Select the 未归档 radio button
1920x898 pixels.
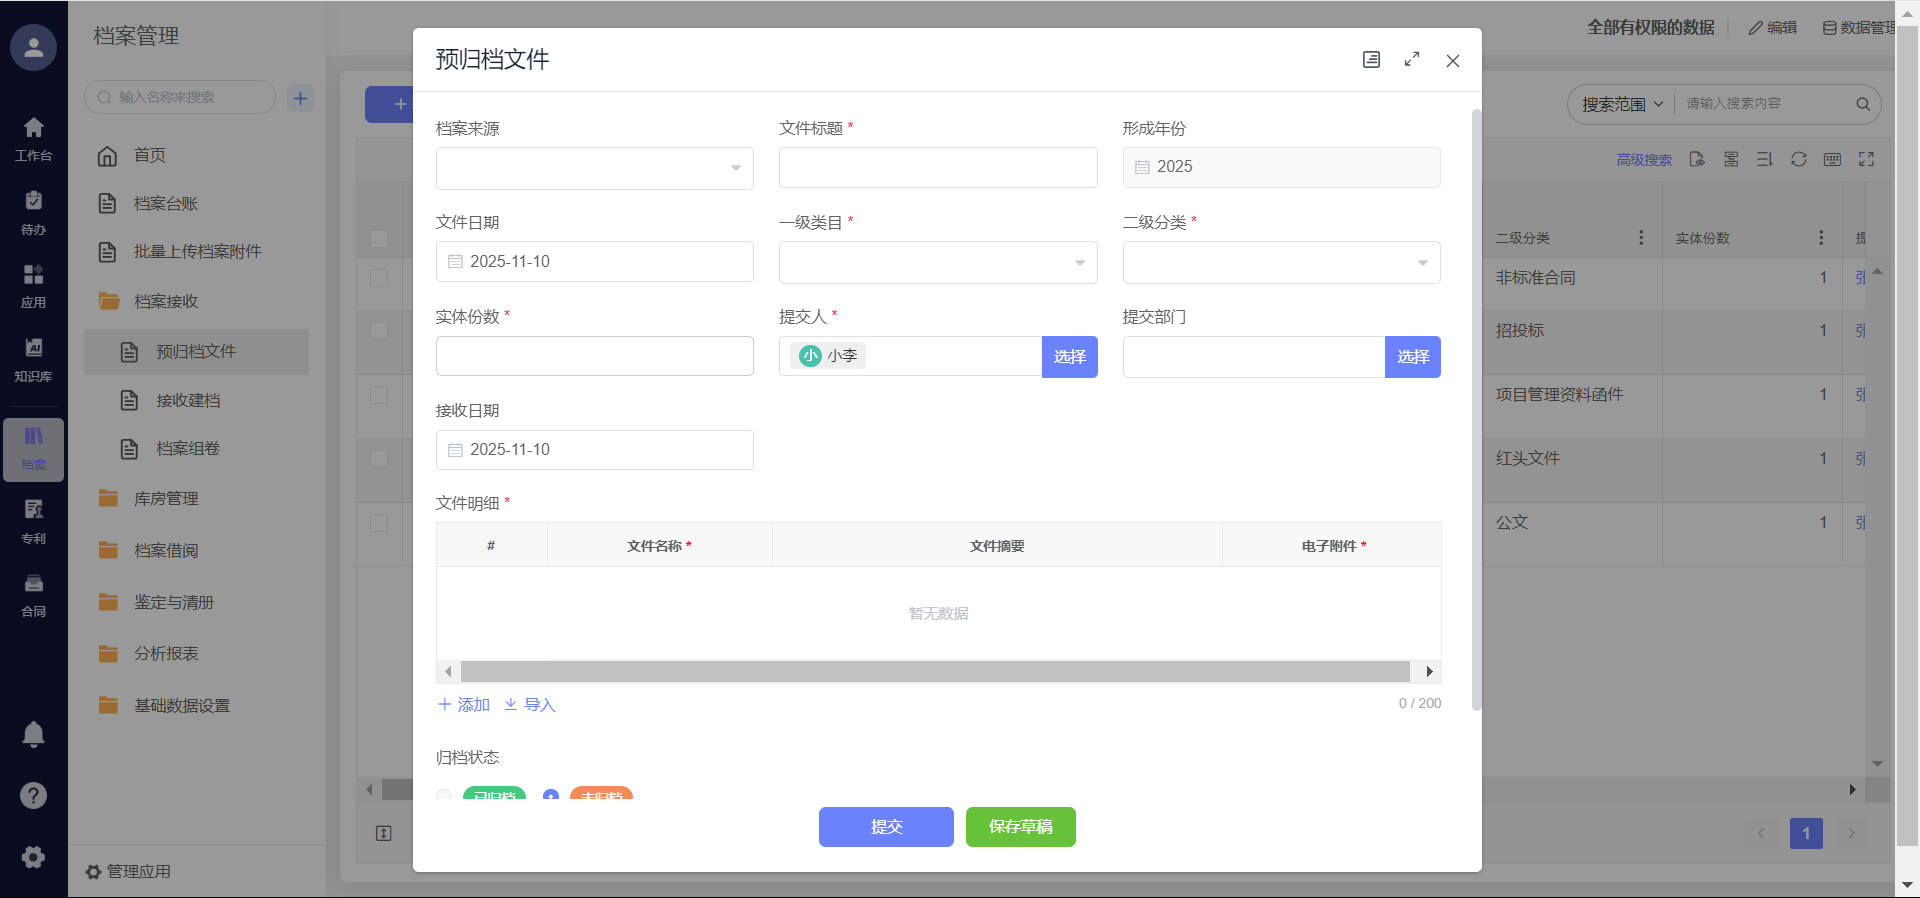pyautogui.click(x=550, y=796)
